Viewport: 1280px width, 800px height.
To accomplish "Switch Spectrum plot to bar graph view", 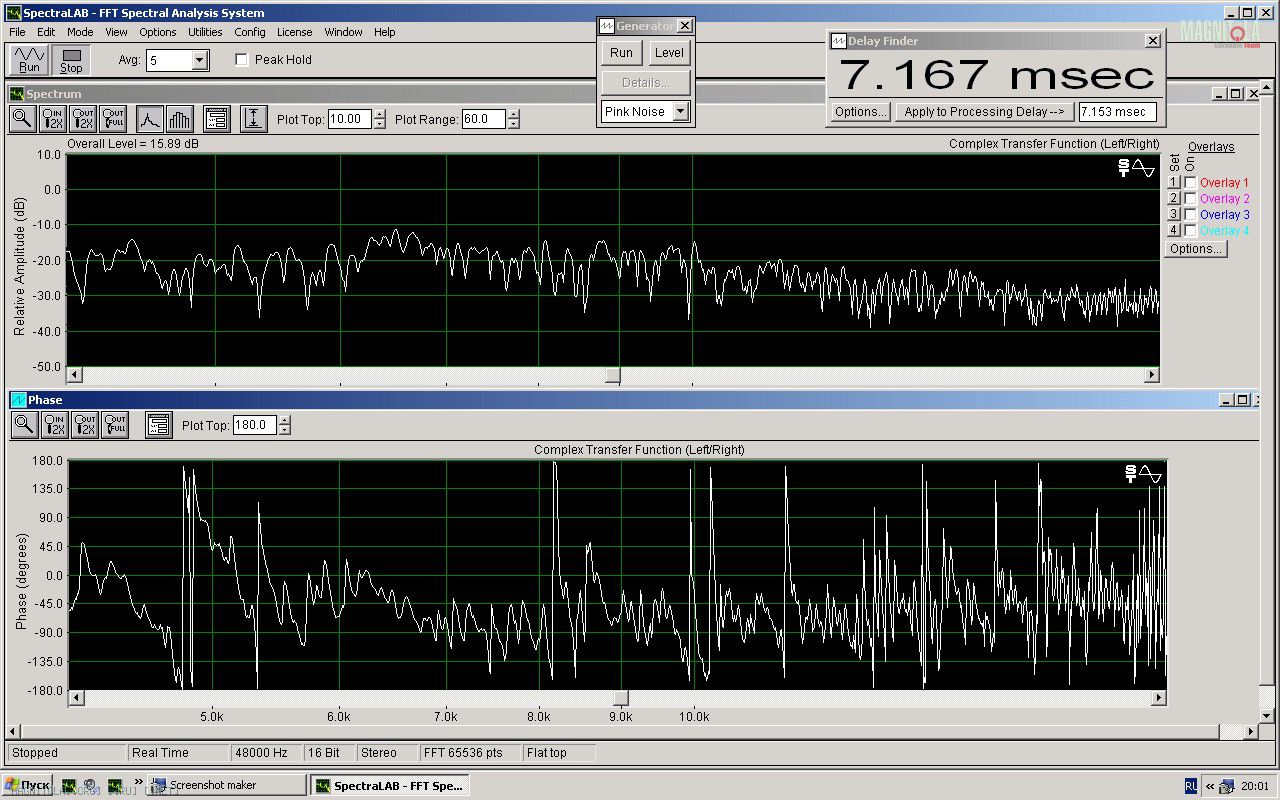I will click(x=180, y=119).
